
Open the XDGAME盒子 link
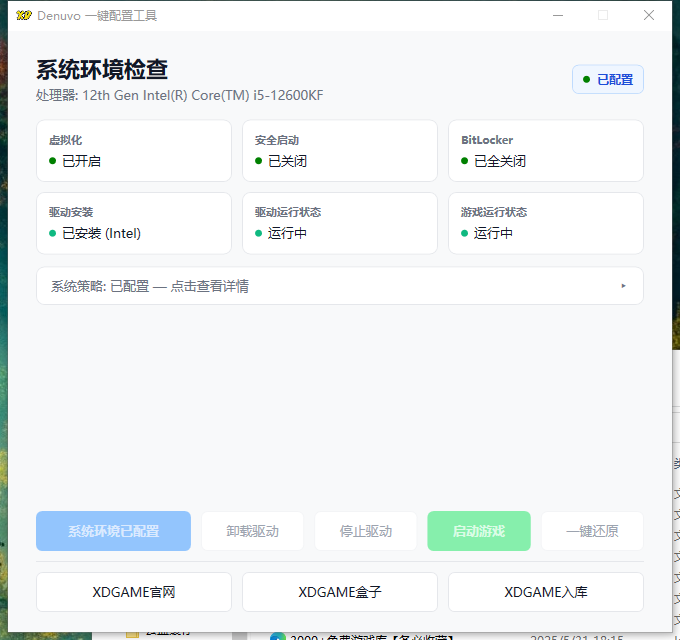pyautogui.click(x=339, y=592)
